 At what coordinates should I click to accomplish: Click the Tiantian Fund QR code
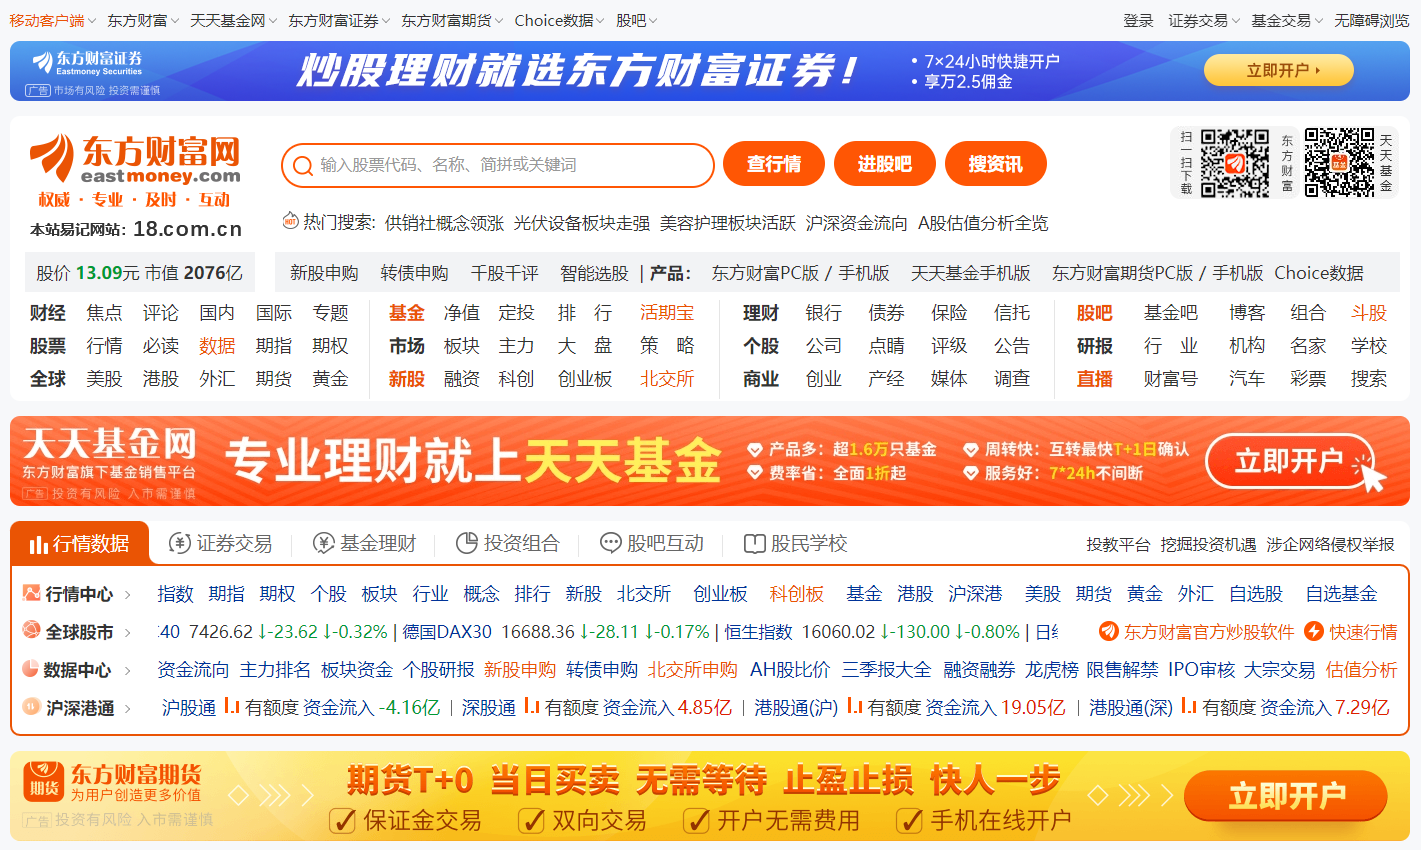[1339, 163]
